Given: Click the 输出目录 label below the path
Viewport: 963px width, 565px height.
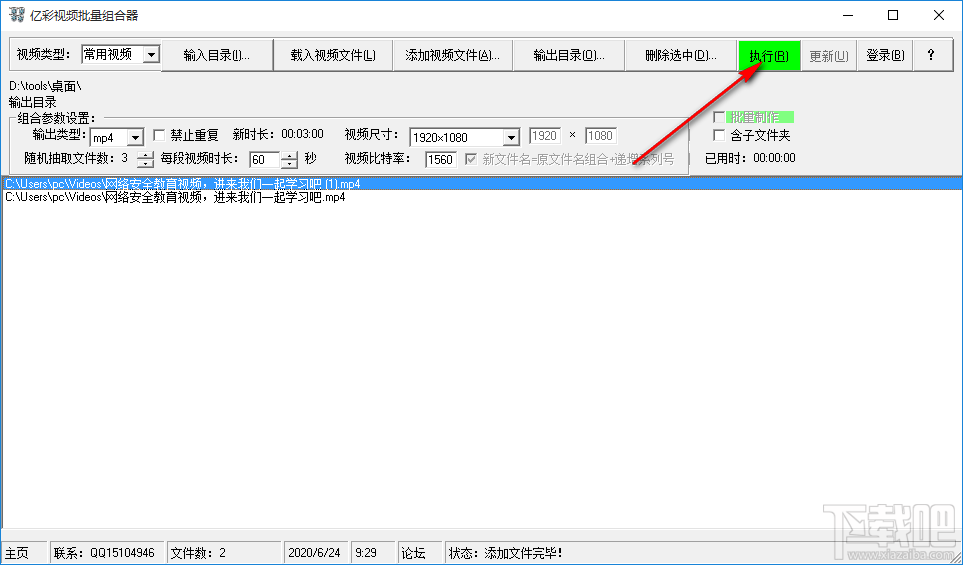Looking at the screenshot, I should tap(33, 103).
